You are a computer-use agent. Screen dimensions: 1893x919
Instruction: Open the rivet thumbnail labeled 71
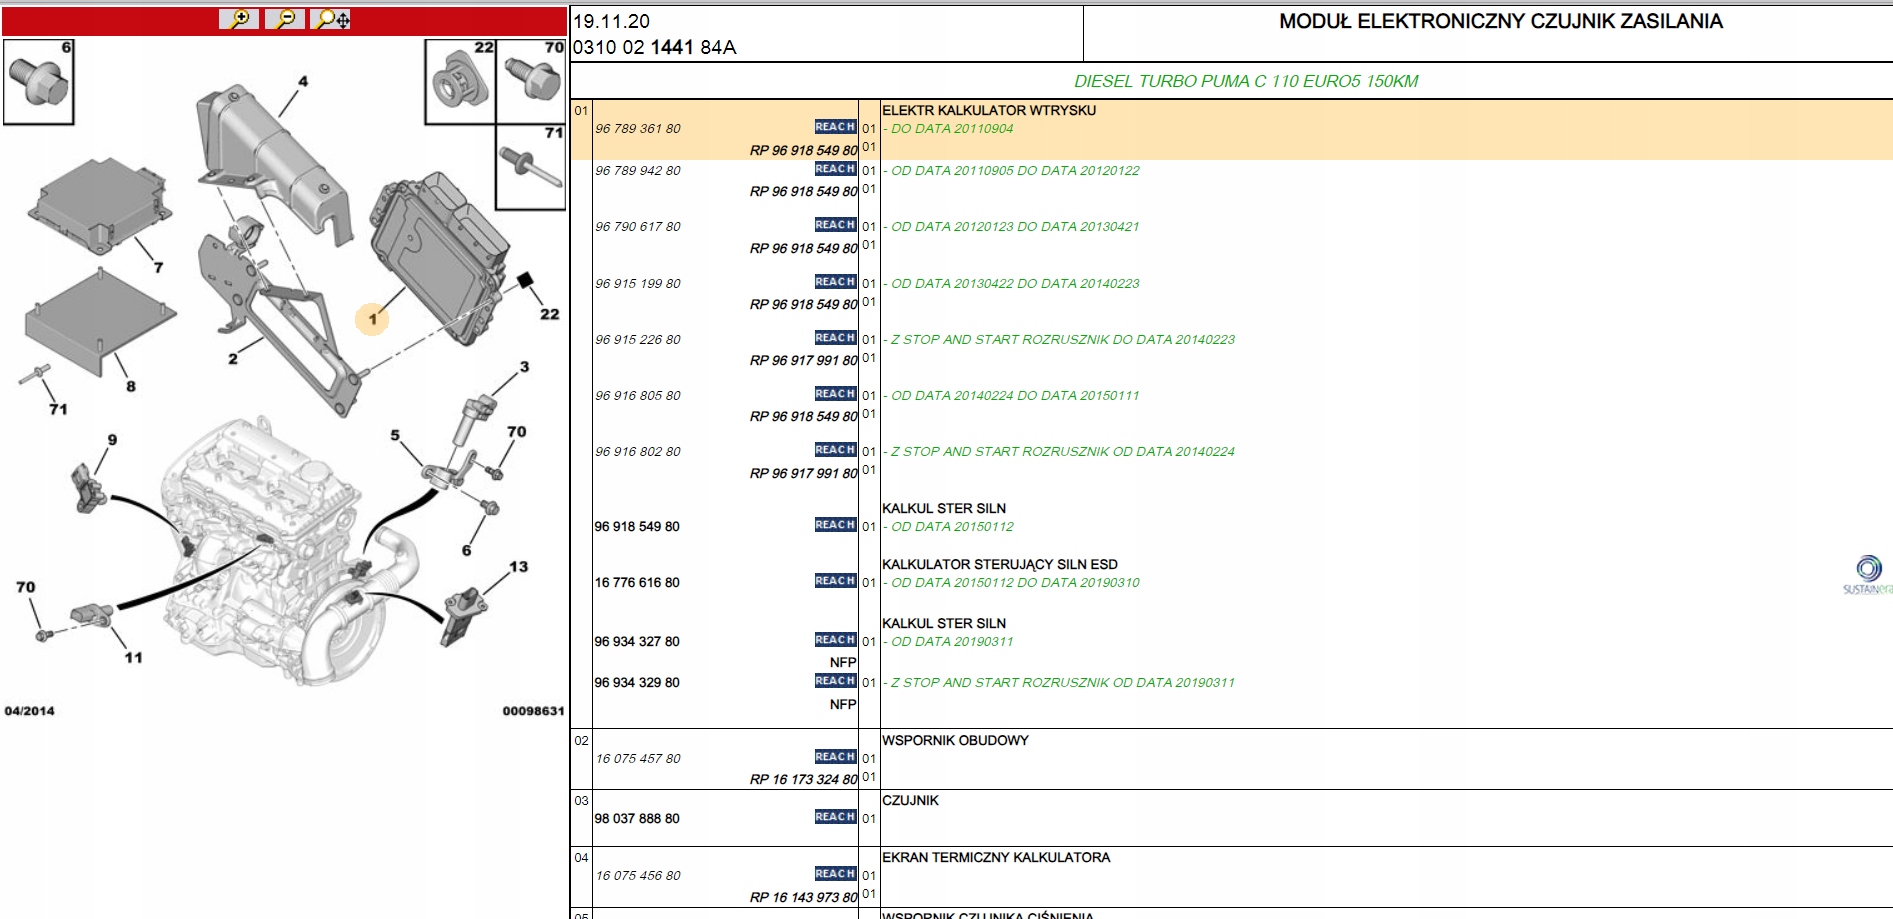531,167
